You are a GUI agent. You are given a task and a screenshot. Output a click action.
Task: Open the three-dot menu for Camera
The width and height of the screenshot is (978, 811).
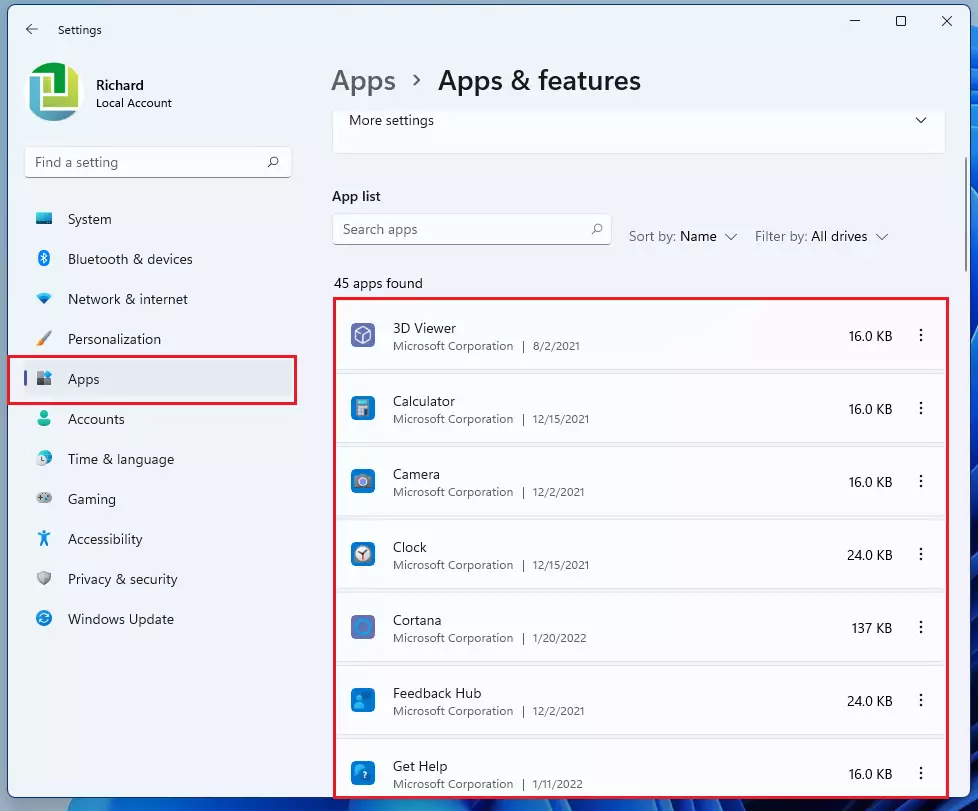point(921,482)
